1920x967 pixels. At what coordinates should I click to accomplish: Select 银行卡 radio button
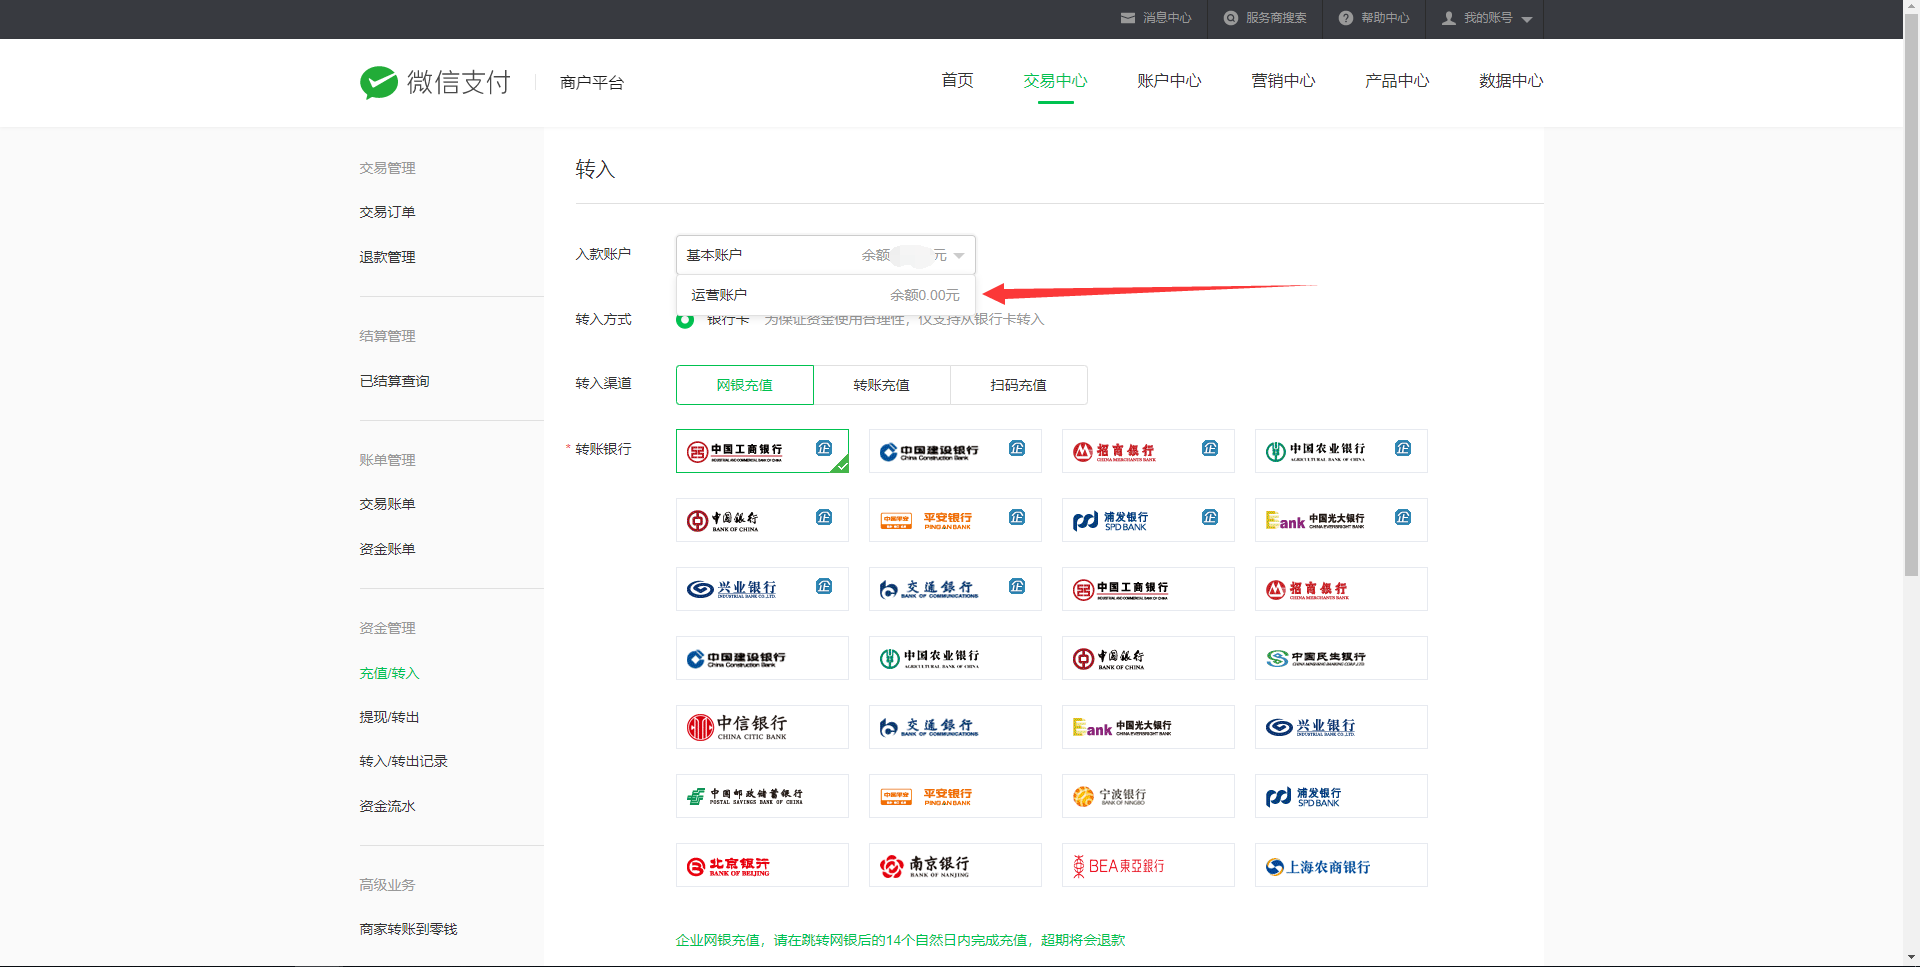point(685,319)
